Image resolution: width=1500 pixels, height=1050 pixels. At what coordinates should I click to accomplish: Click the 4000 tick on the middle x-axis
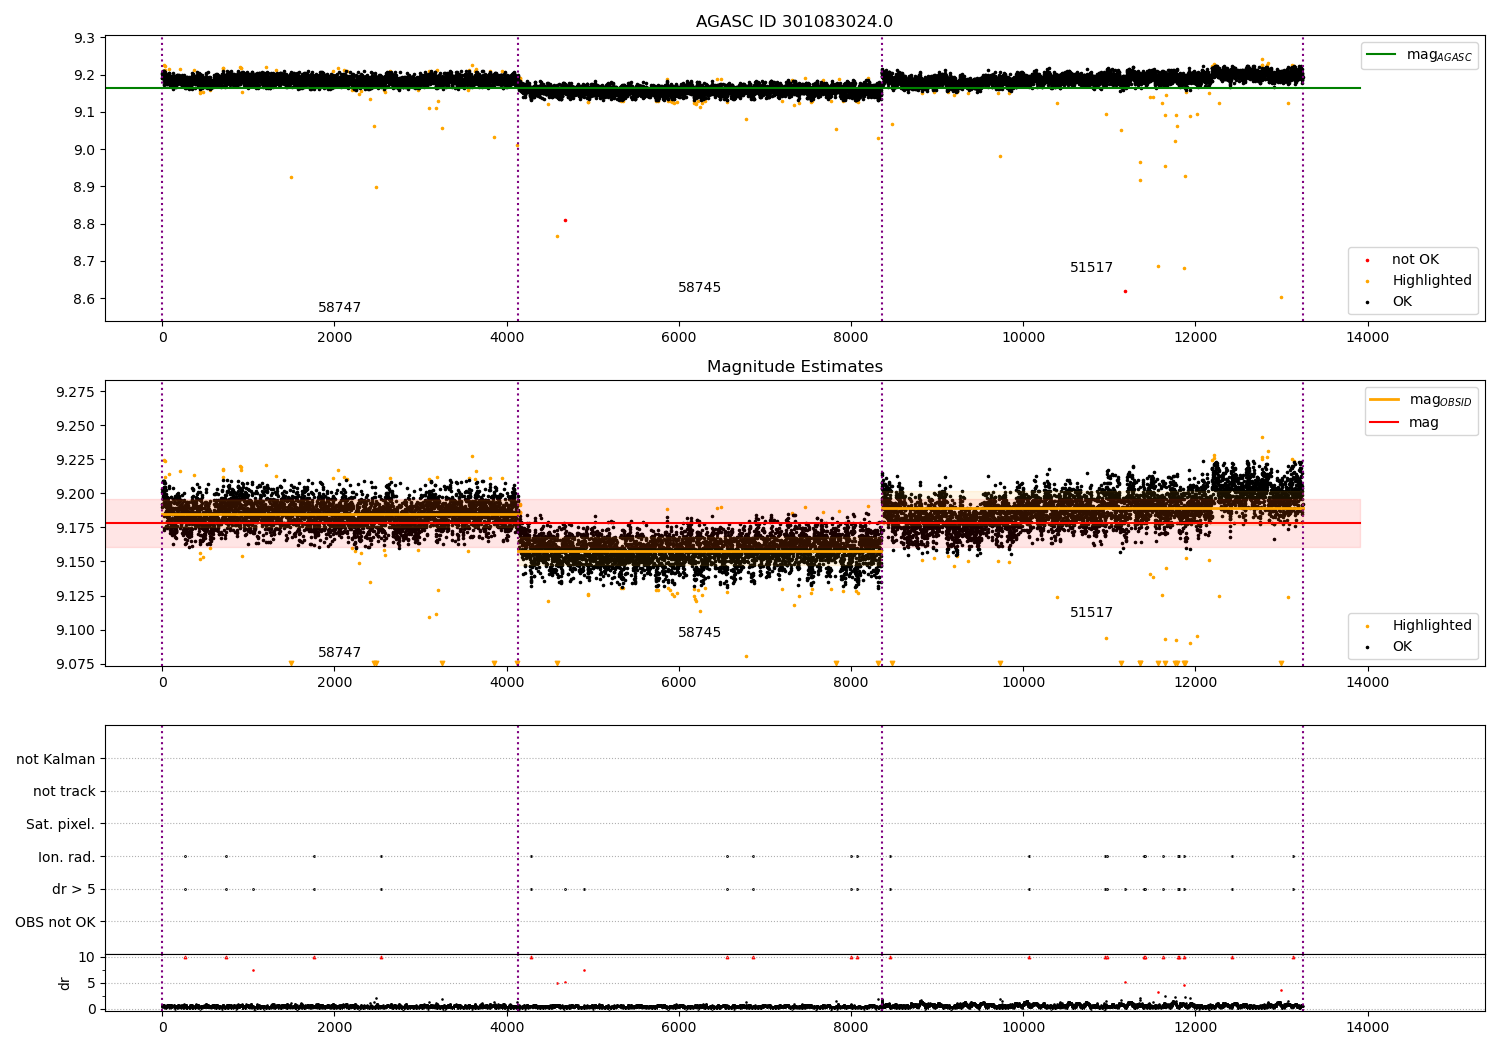(x=507, y=683)
